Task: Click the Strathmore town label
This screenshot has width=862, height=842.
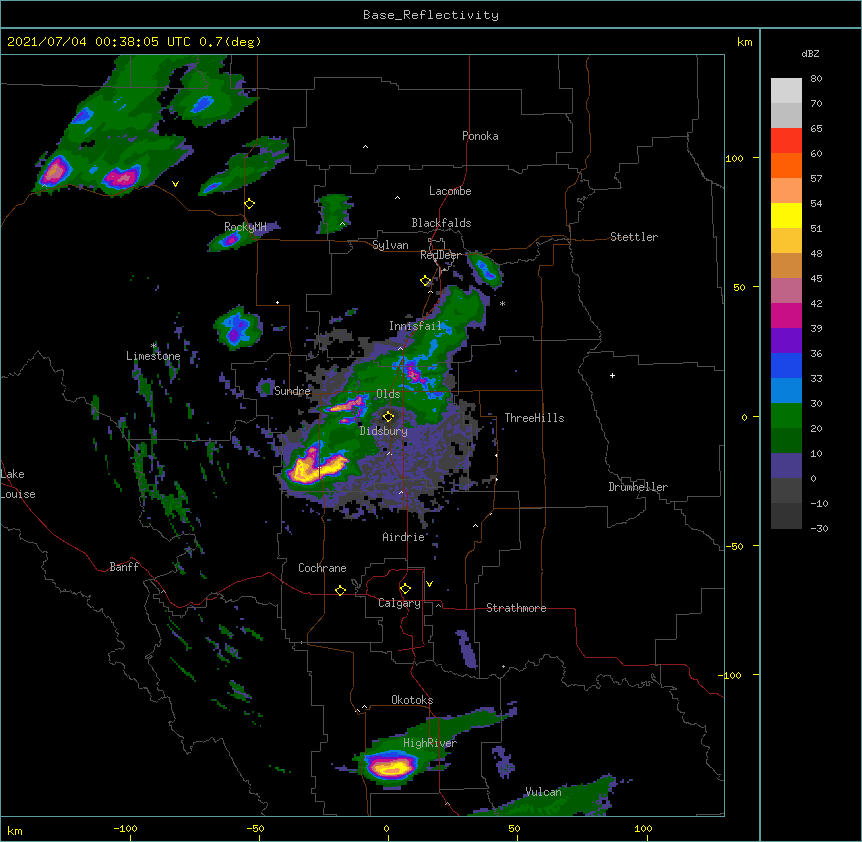Action: coord(516,608)
